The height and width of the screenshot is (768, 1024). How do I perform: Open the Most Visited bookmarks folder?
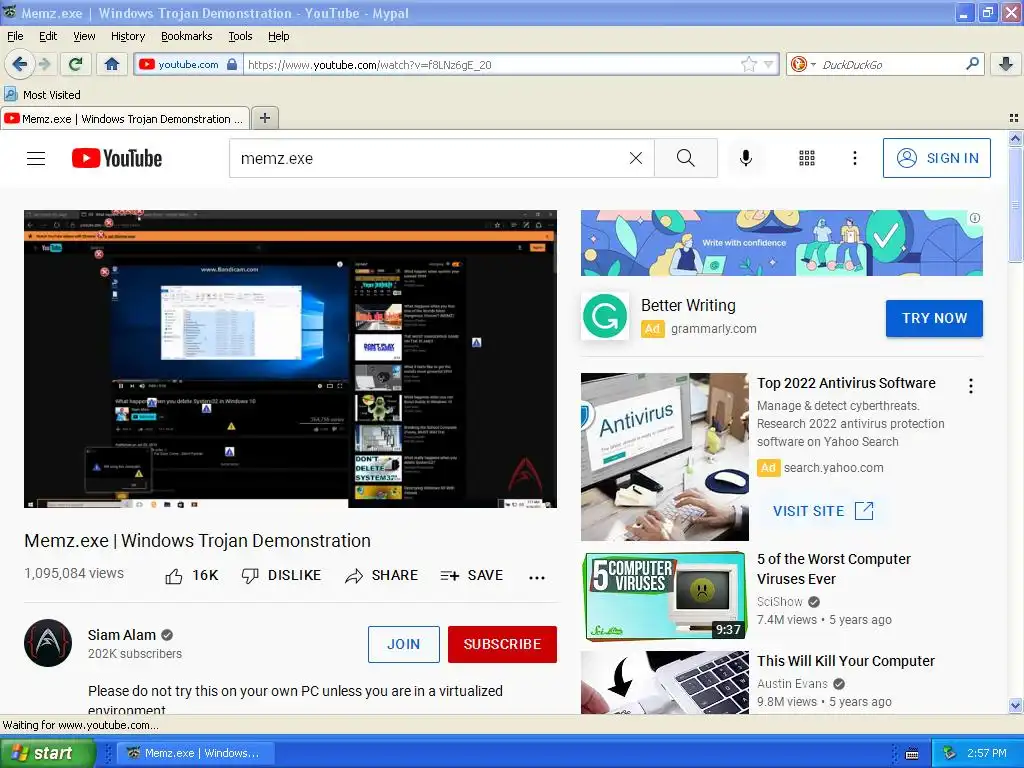click(x=42, y=95)
